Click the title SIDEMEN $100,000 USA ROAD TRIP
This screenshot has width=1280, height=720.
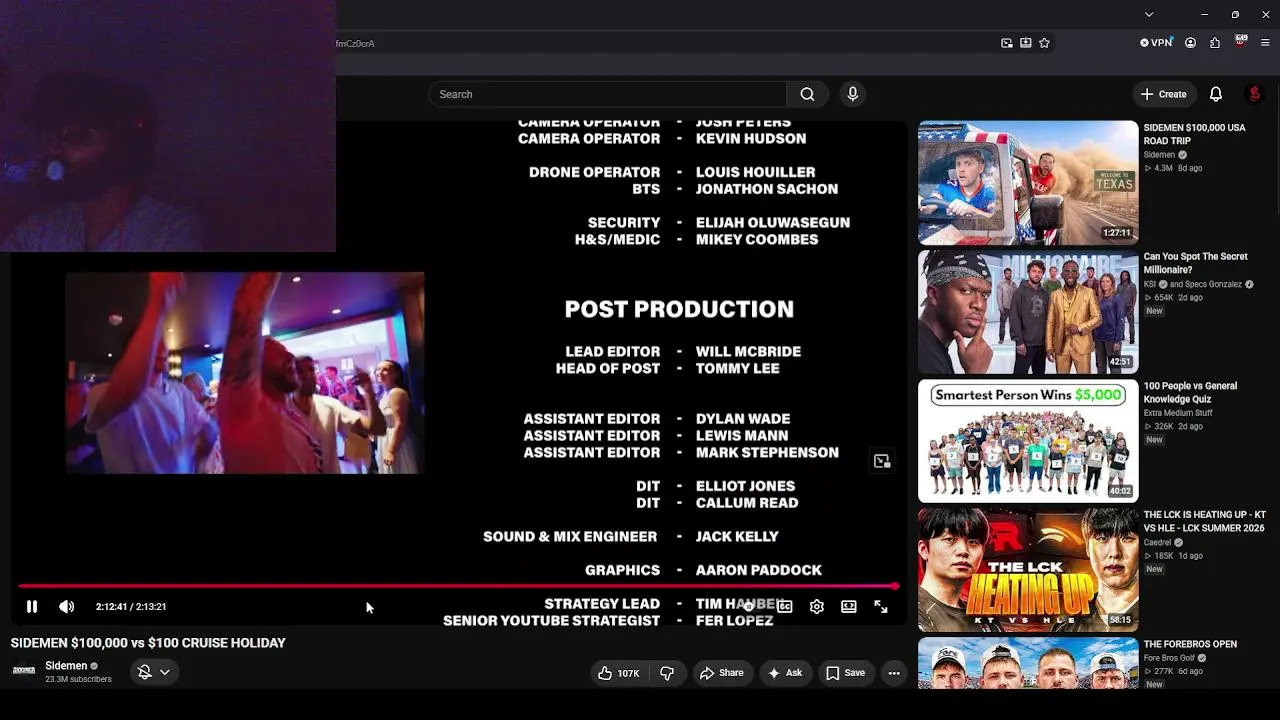click(x=1194, y=134)
